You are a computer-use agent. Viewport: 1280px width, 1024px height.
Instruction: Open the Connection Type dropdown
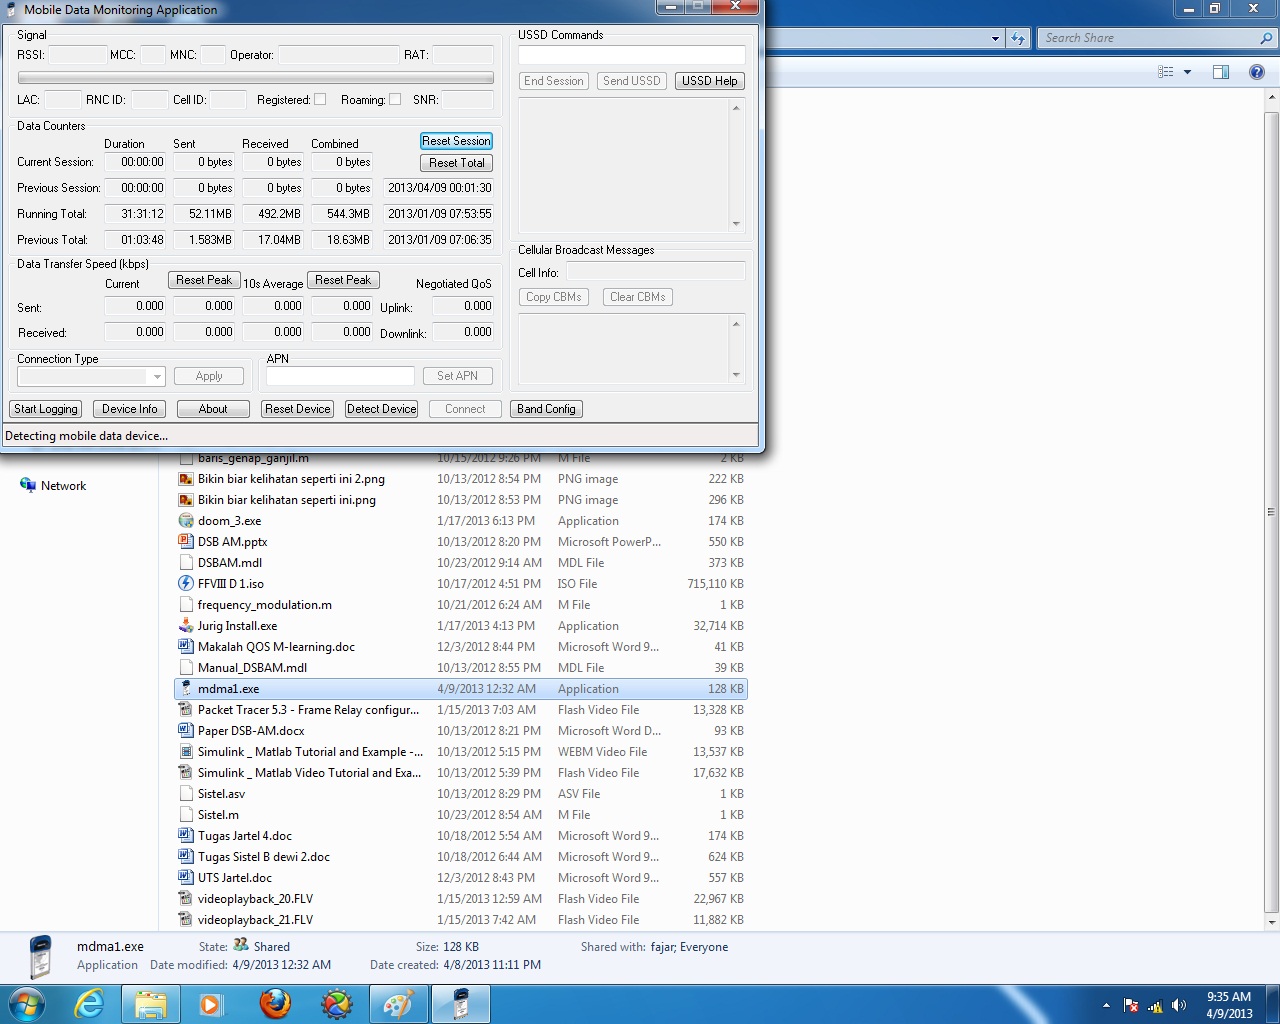tap(156, 376)
